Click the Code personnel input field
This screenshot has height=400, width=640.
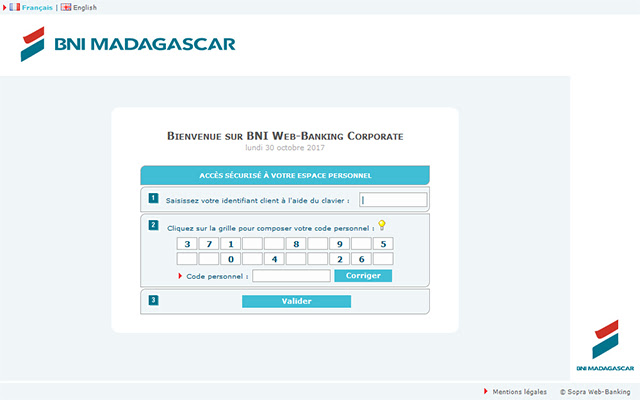(x=291, y=276)
